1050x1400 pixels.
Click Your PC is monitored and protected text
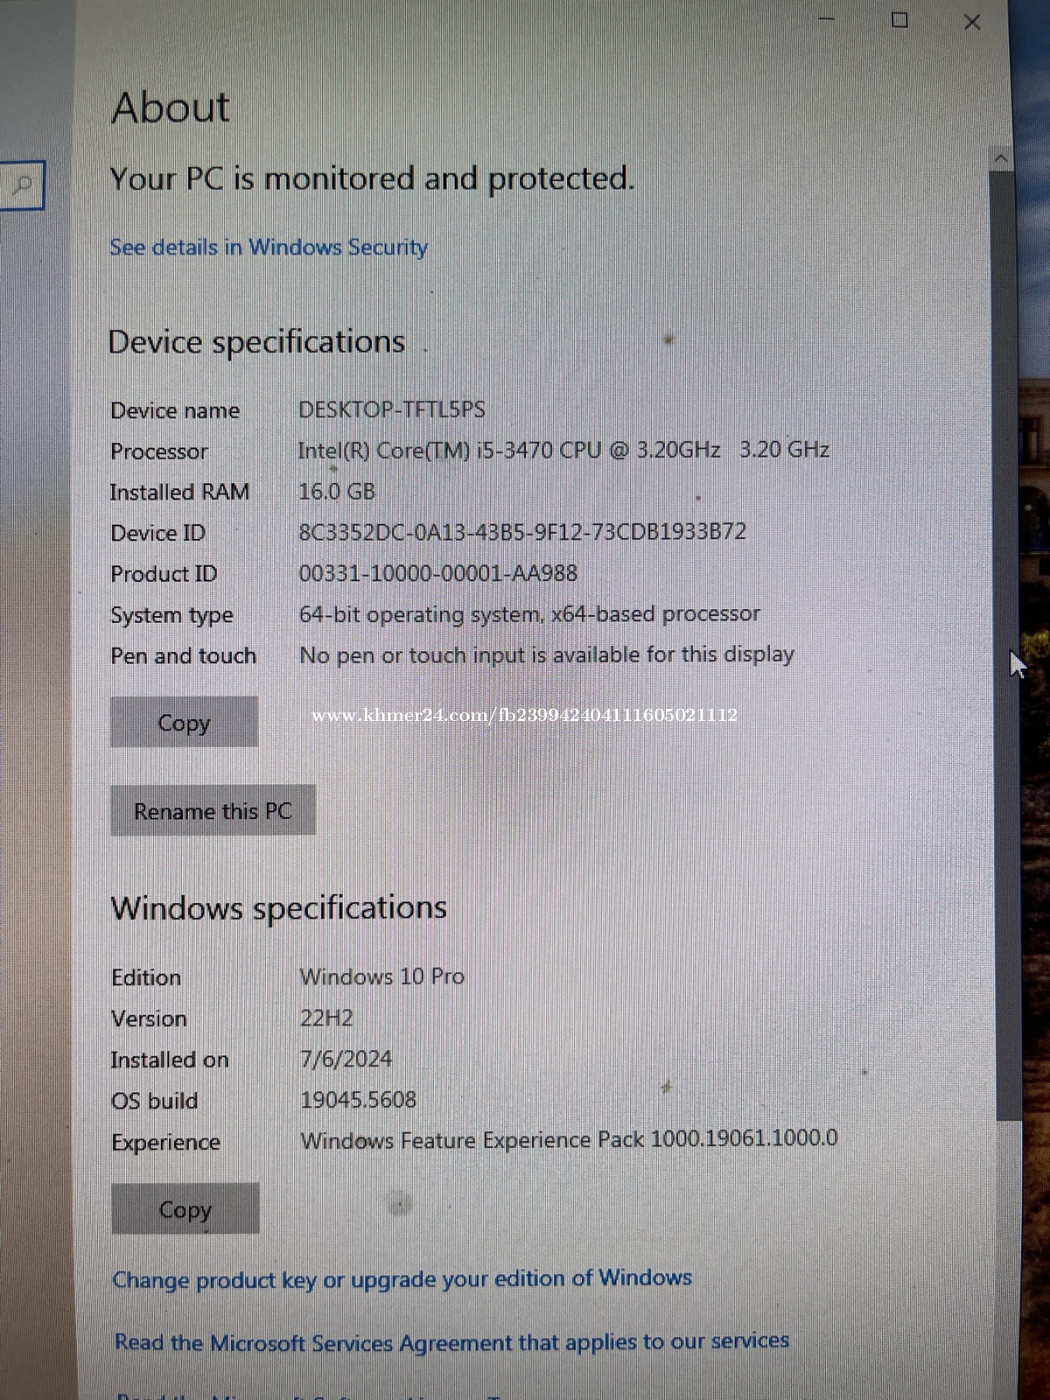(x=372, y=179)
